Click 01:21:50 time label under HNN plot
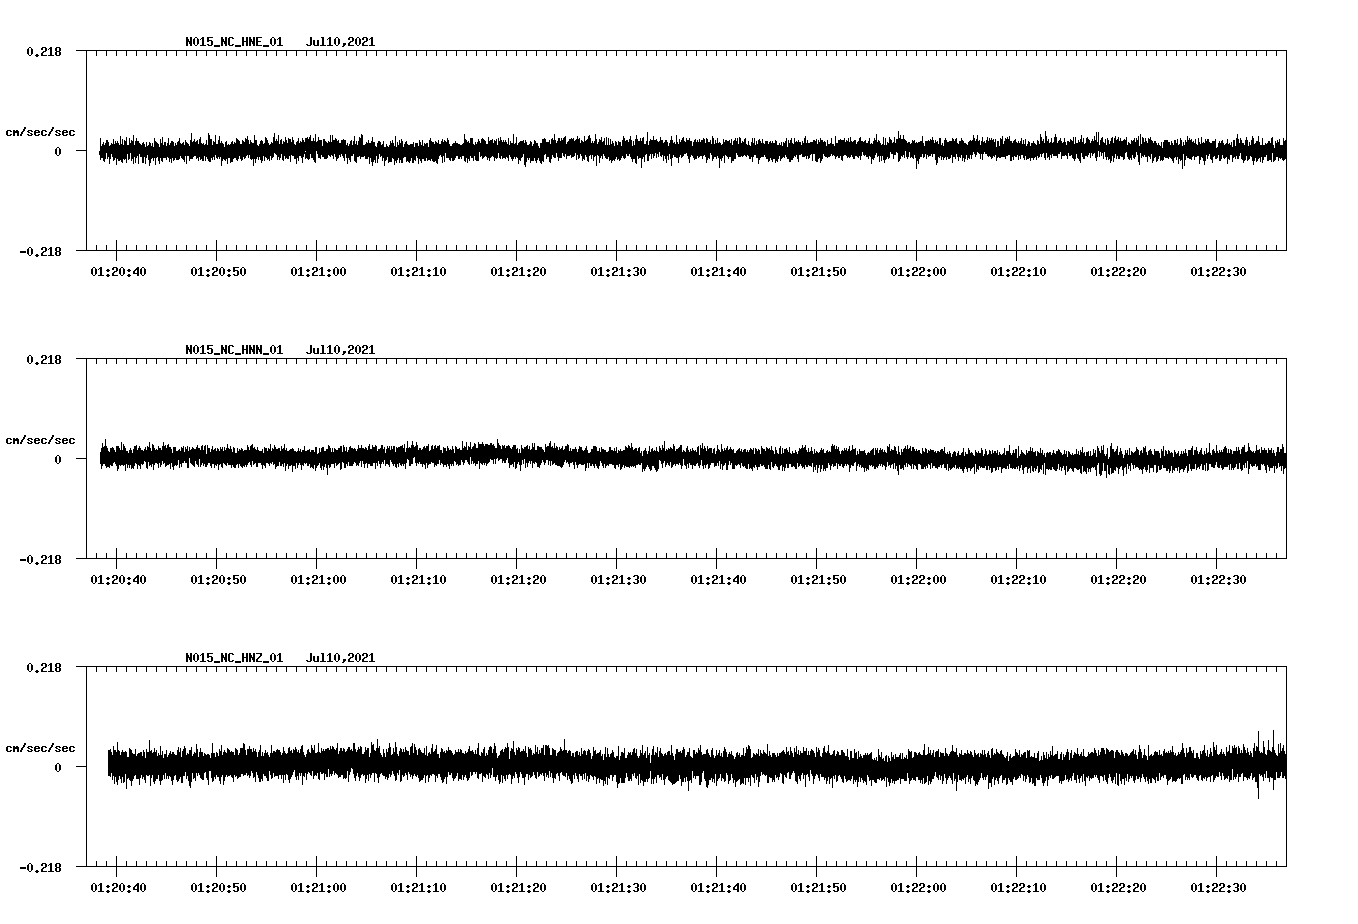 tap(818, 580)
